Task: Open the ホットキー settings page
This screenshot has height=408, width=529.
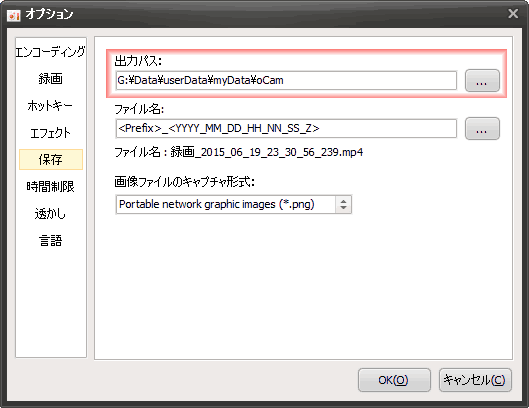Action: (51, 106)
